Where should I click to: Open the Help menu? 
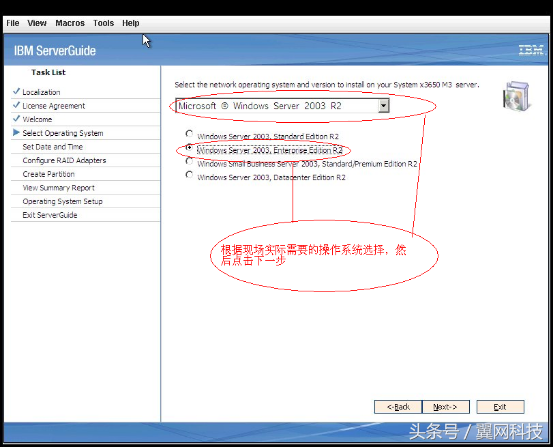131,23
